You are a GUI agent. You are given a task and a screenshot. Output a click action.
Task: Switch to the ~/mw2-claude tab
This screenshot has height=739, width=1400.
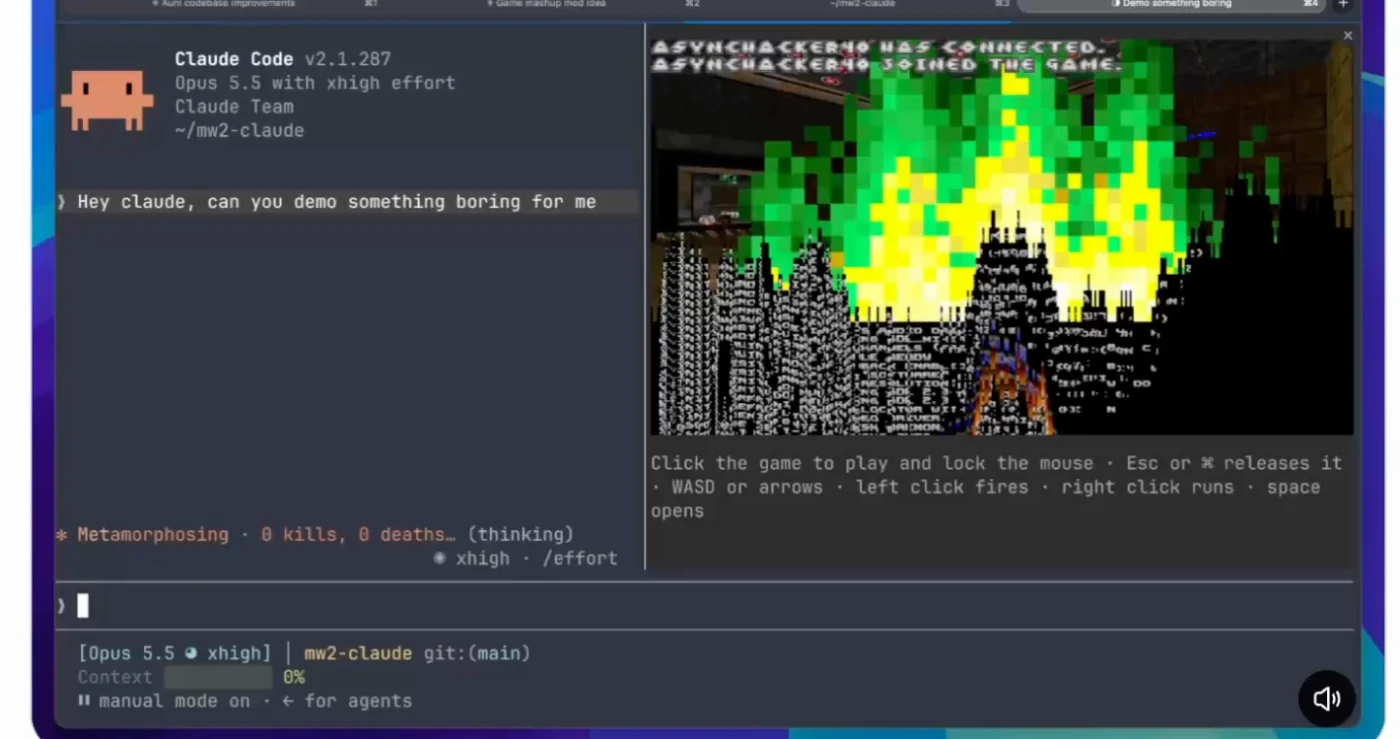tap(862, 4)
